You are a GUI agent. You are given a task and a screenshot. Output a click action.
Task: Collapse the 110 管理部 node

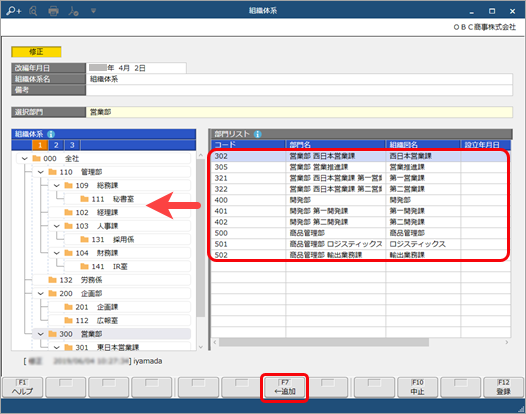click(41, 172)
